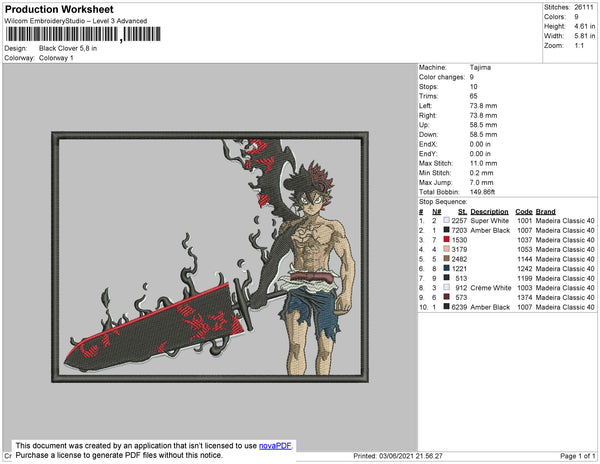The height and width of the screenshot is (464, 600).
Task: Click the embroidery design preview image
Action: tap(210, 257)
